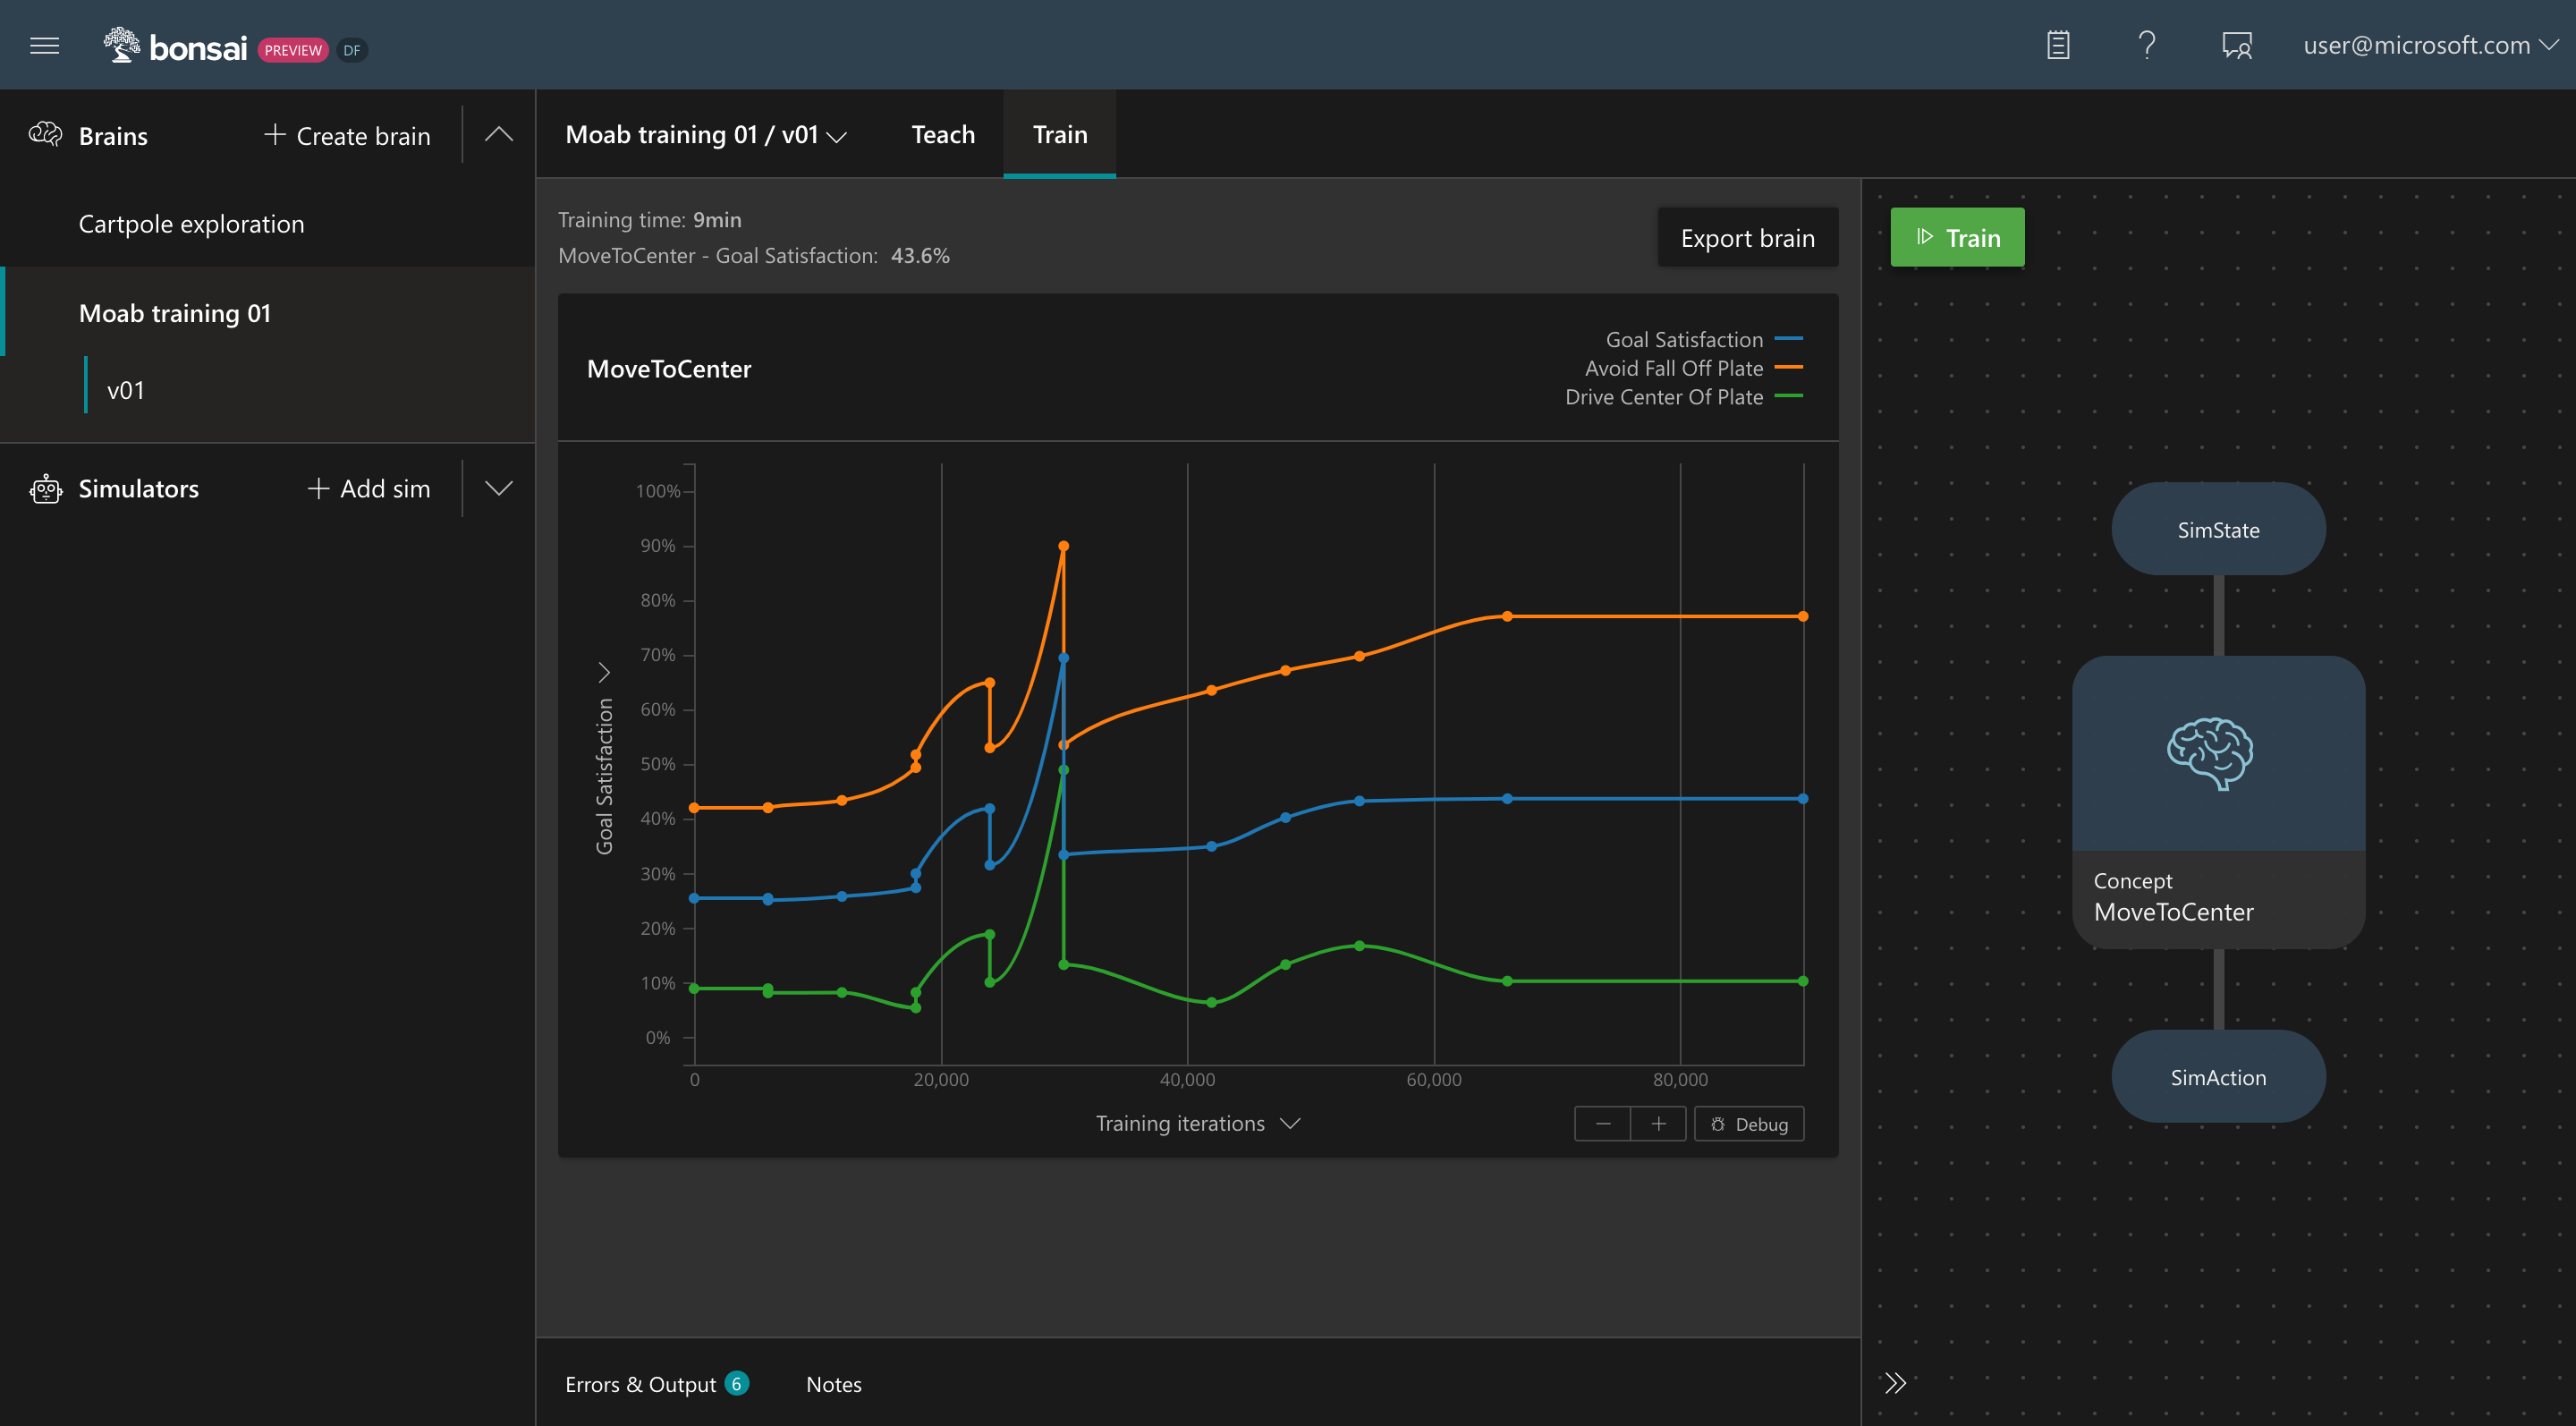Switch to the Teach tab
This screenshot has width=2576, height=1426.
(x=942, y=134)
